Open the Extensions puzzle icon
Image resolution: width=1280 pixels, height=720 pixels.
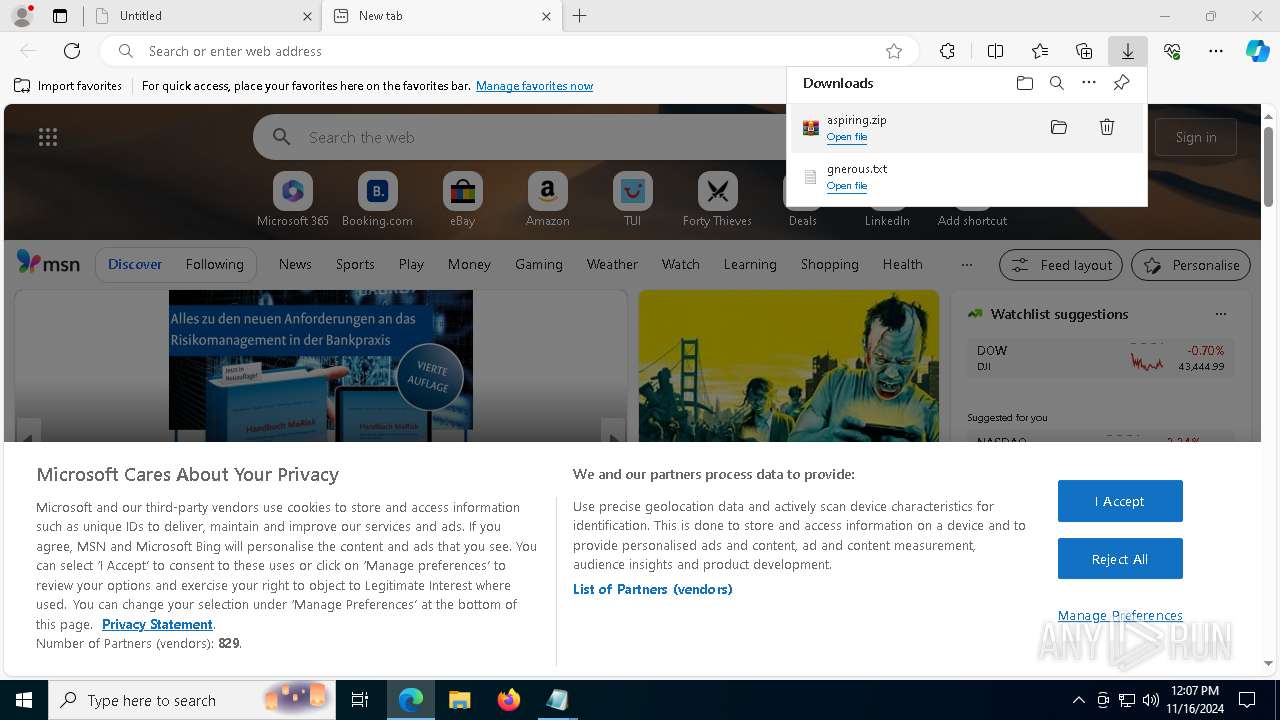point(947,51)
